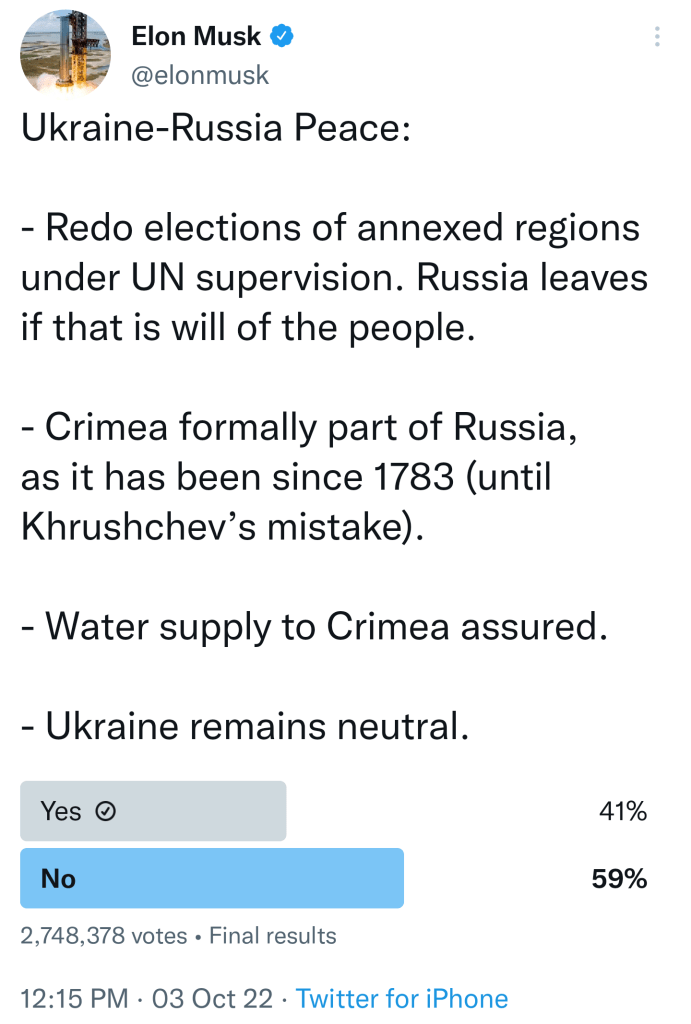
Task: Select the Yes poll option bar
Action: (x=153, y=811)
